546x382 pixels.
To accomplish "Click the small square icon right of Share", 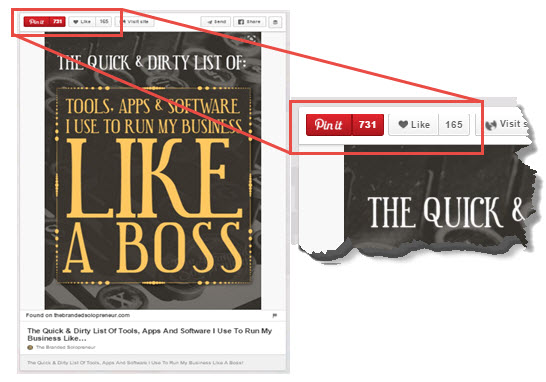I will pyautogui.click(x=275, y=22).
